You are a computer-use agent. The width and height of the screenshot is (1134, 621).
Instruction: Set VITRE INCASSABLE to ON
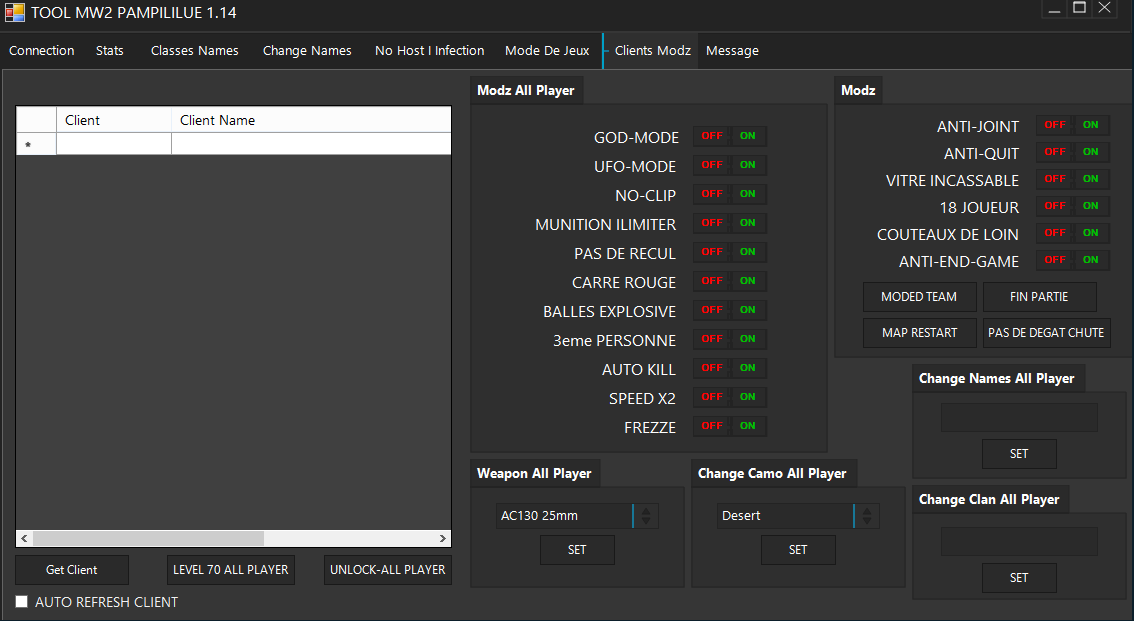[x=1091, y=179]
